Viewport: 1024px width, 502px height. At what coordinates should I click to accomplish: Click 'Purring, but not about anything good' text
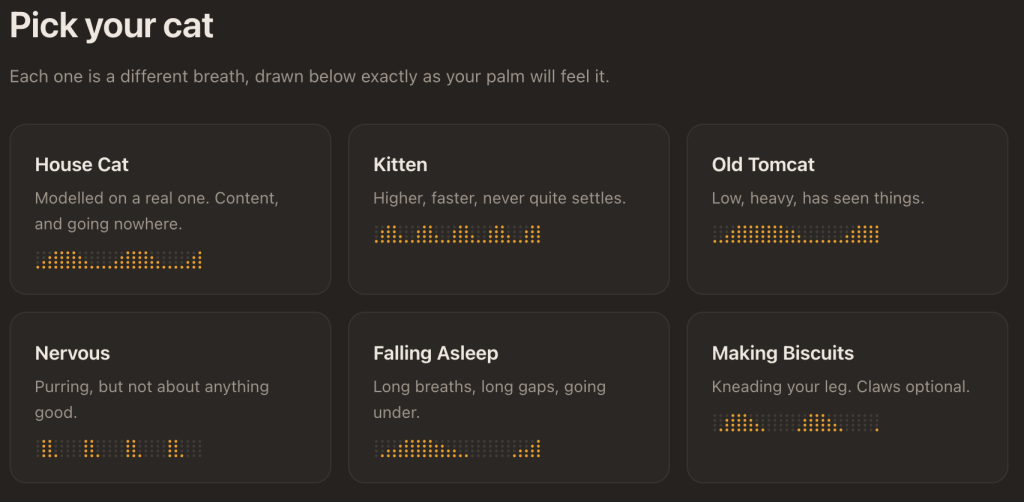(152, 400)
